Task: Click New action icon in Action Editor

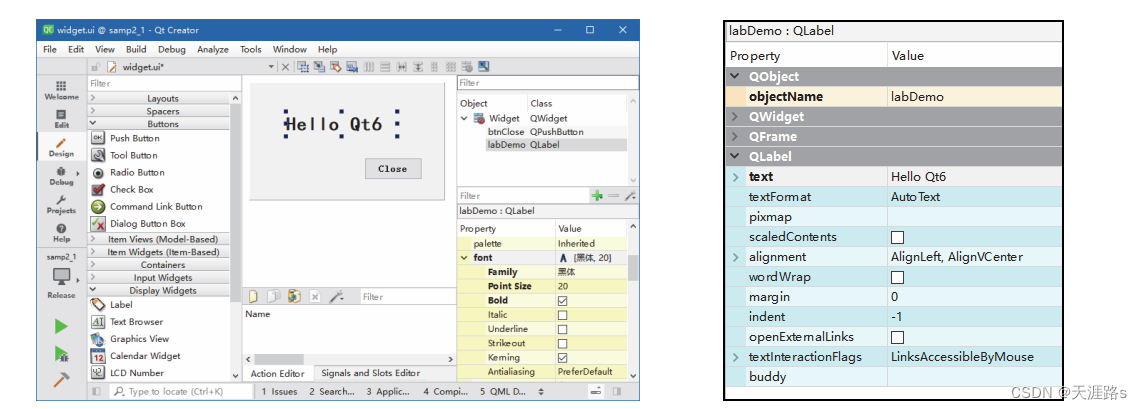Action: [254, 297]
